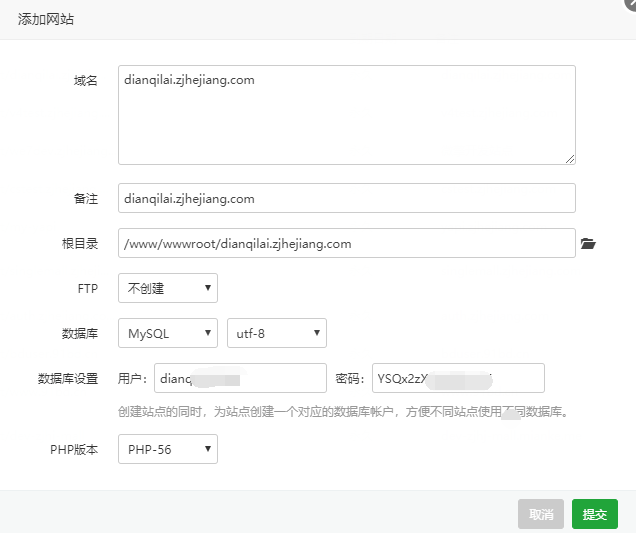Screen dimensions: 636x533
Task: Open the utf-8 encoding dropdown
Action: coord(277,333)
